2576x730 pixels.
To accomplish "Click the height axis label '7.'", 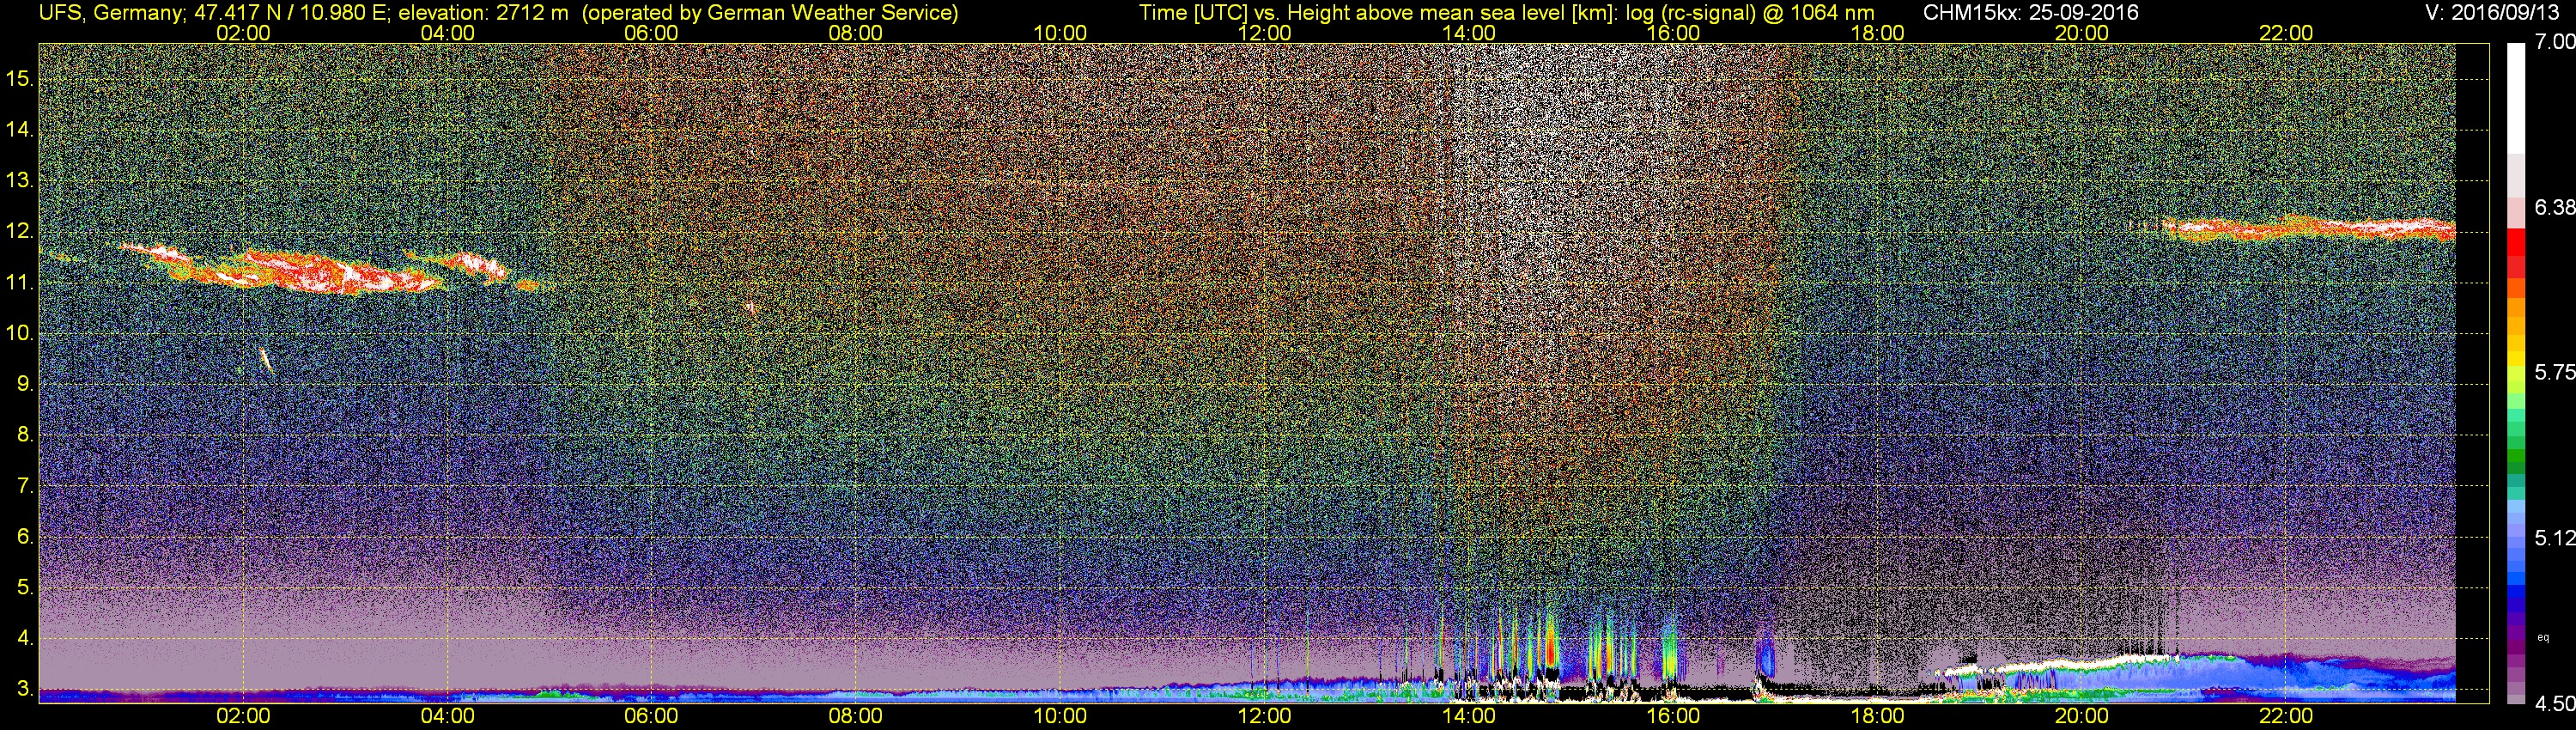I will coord(25,486).
